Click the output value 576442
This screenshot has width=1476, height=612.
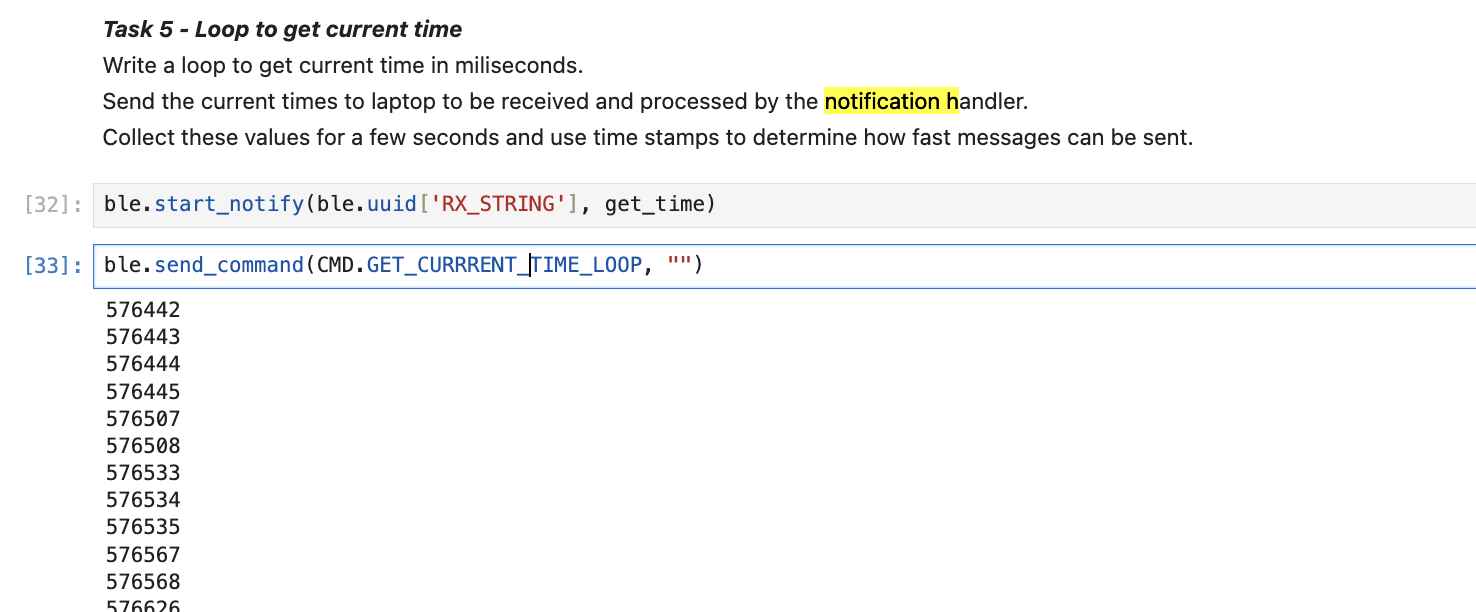(x=143, y=310)
